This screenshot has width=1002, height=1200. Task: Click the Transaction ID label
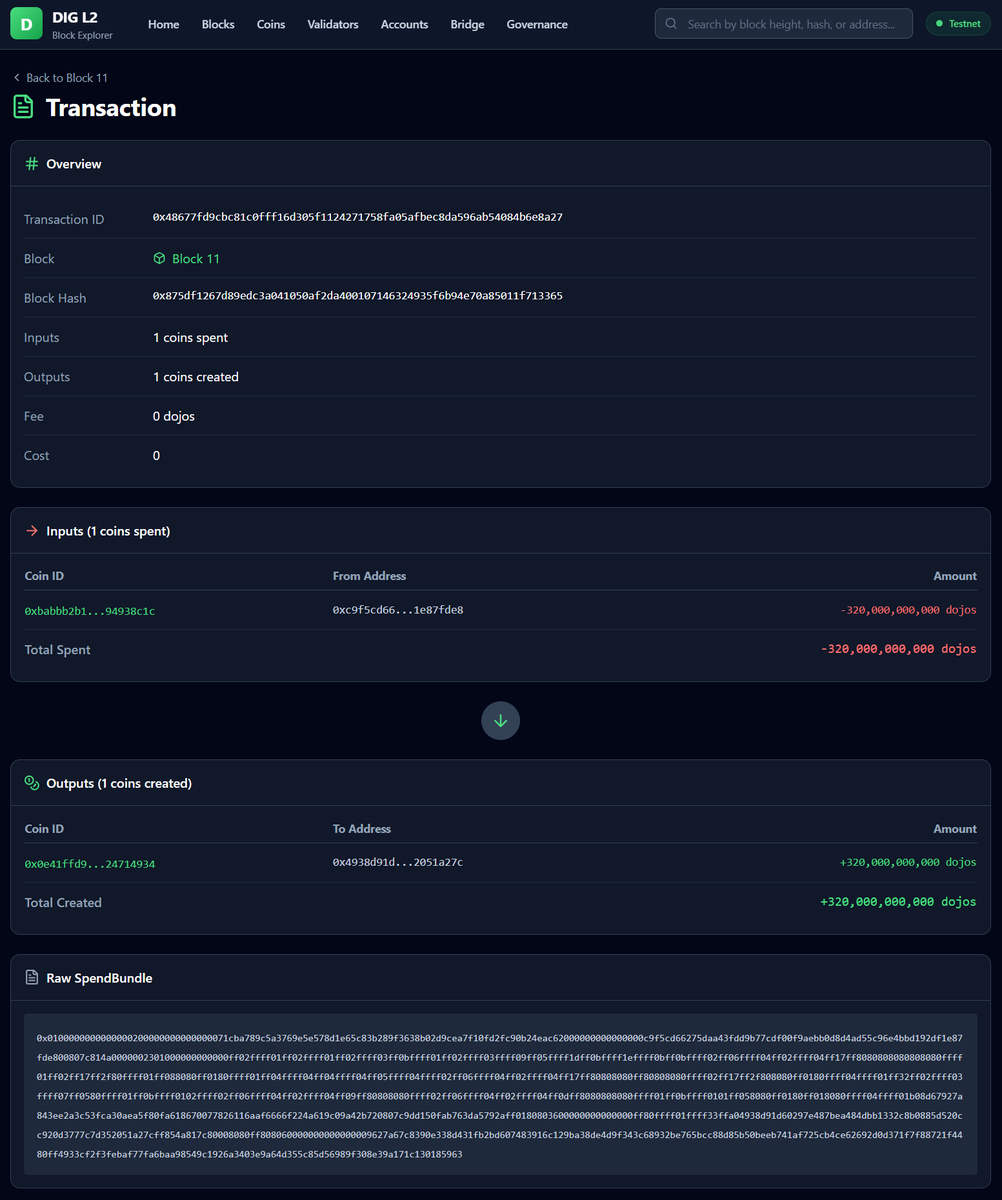click(64, 220)
